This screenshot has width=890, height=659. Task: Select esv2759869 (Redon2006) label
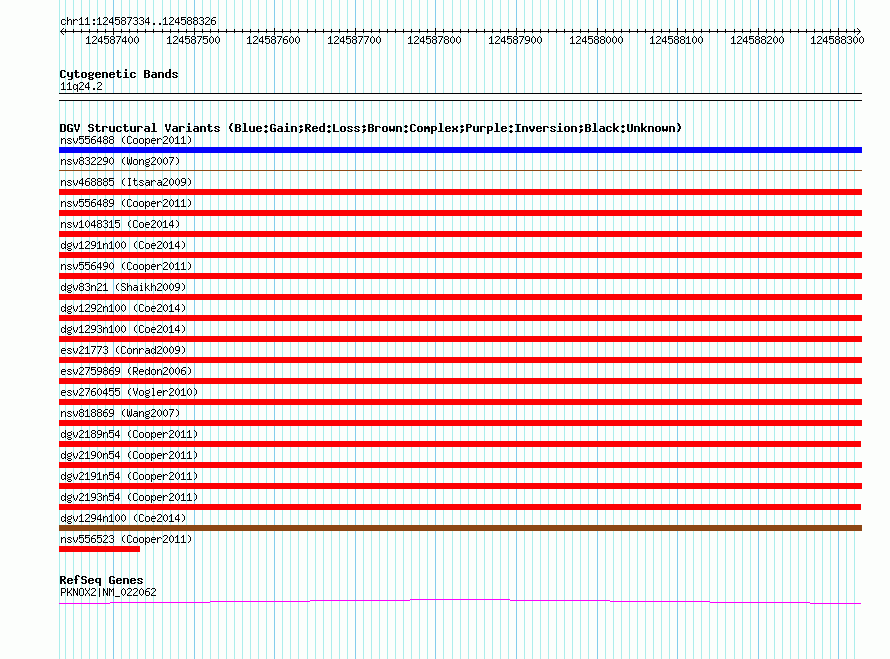click(x=126, y=371)
